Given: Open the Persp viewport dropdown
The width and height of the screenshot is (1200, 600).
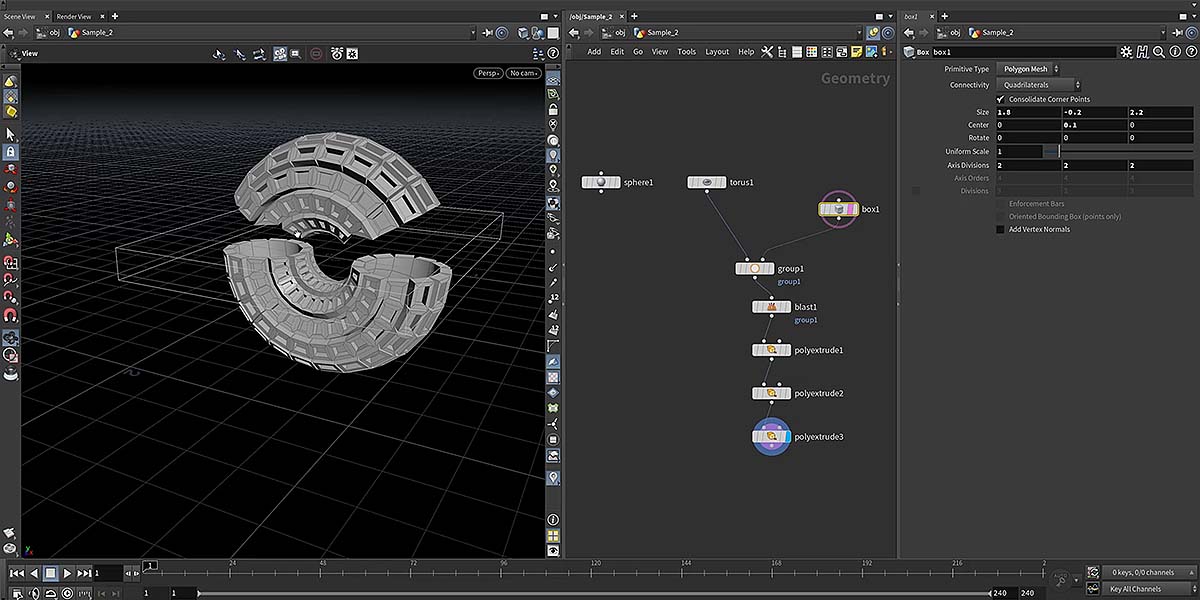Looking at the screenshot, I should 488,73.
